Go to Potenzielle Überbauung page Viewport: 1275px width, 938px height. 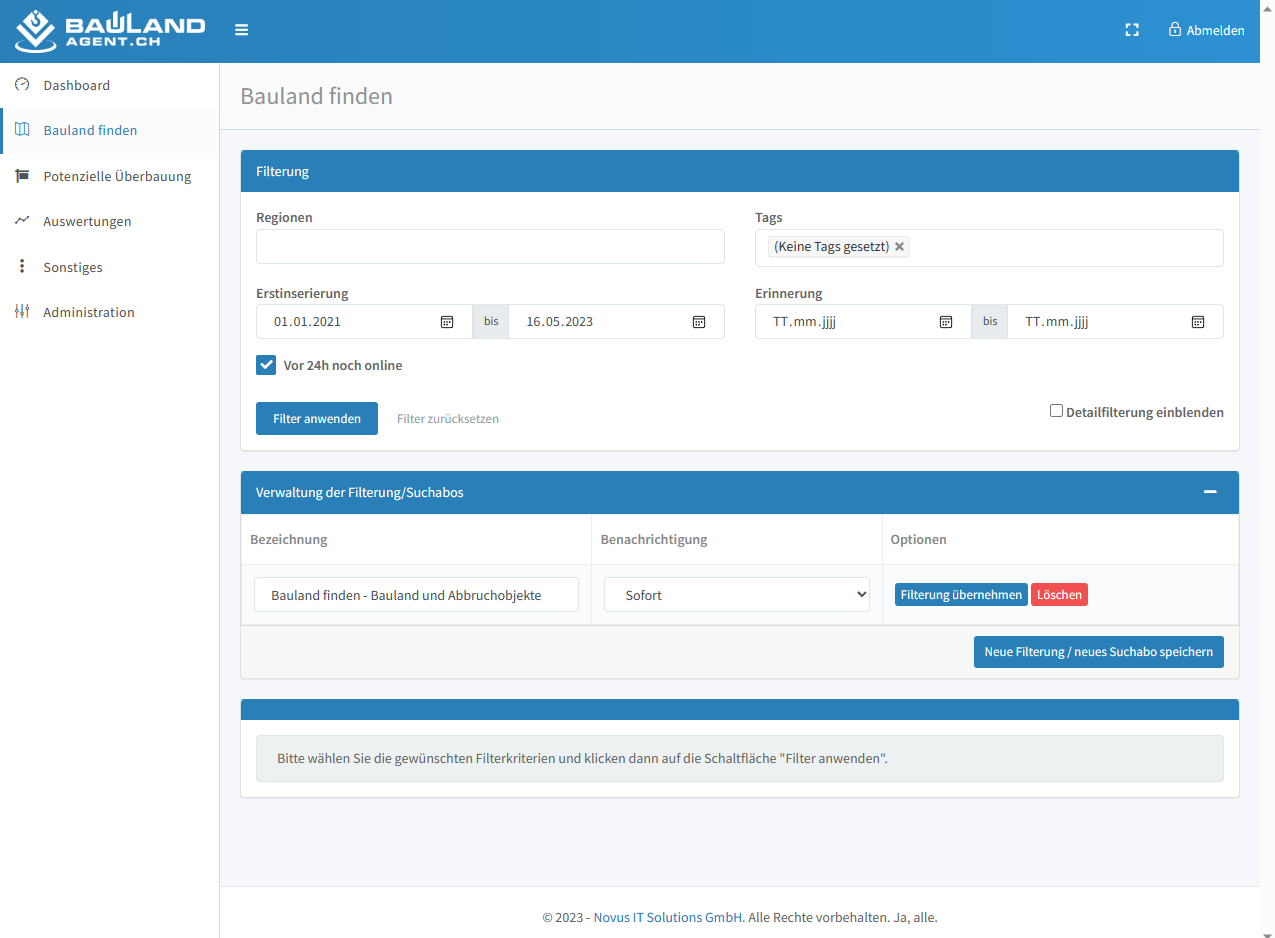click(116, 176)
